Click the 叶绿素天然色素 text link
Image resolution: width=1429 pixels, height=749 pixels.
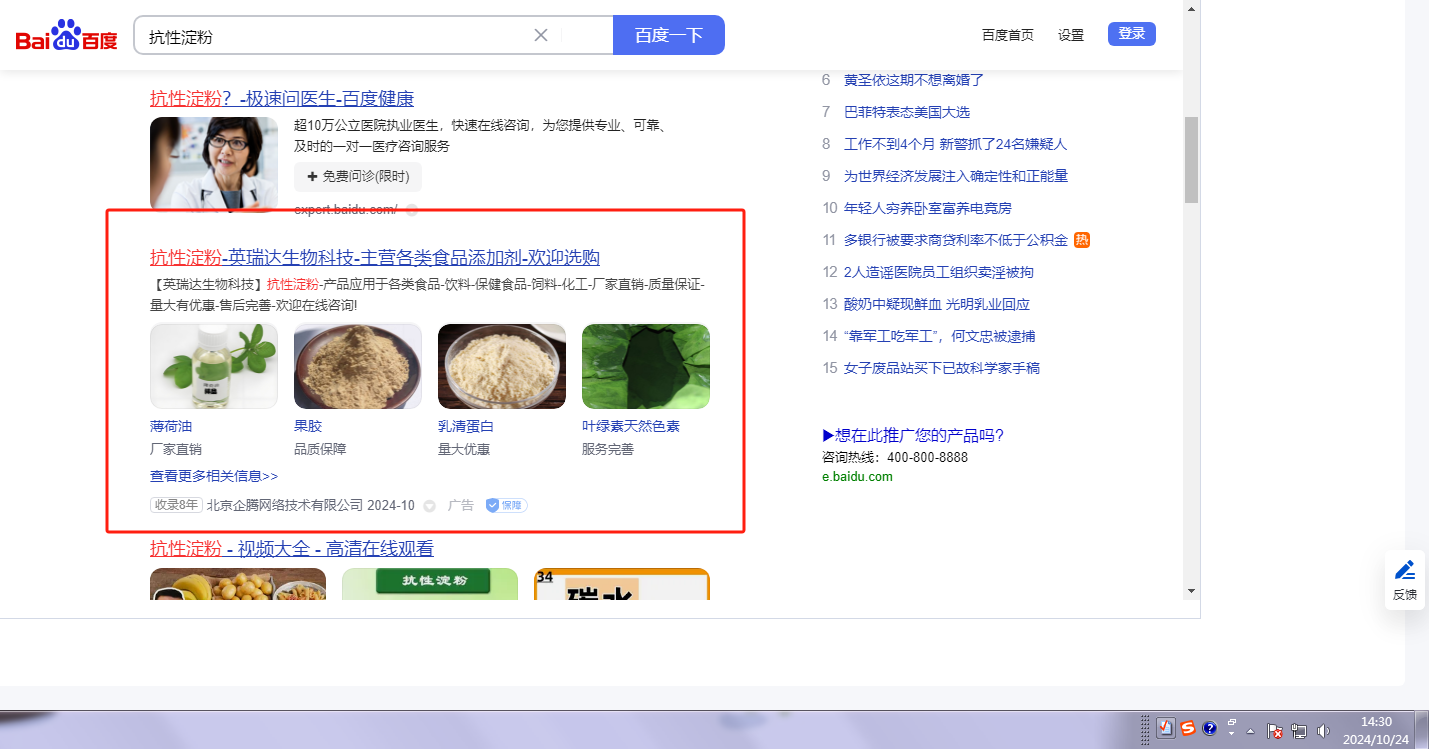(631, 426)
